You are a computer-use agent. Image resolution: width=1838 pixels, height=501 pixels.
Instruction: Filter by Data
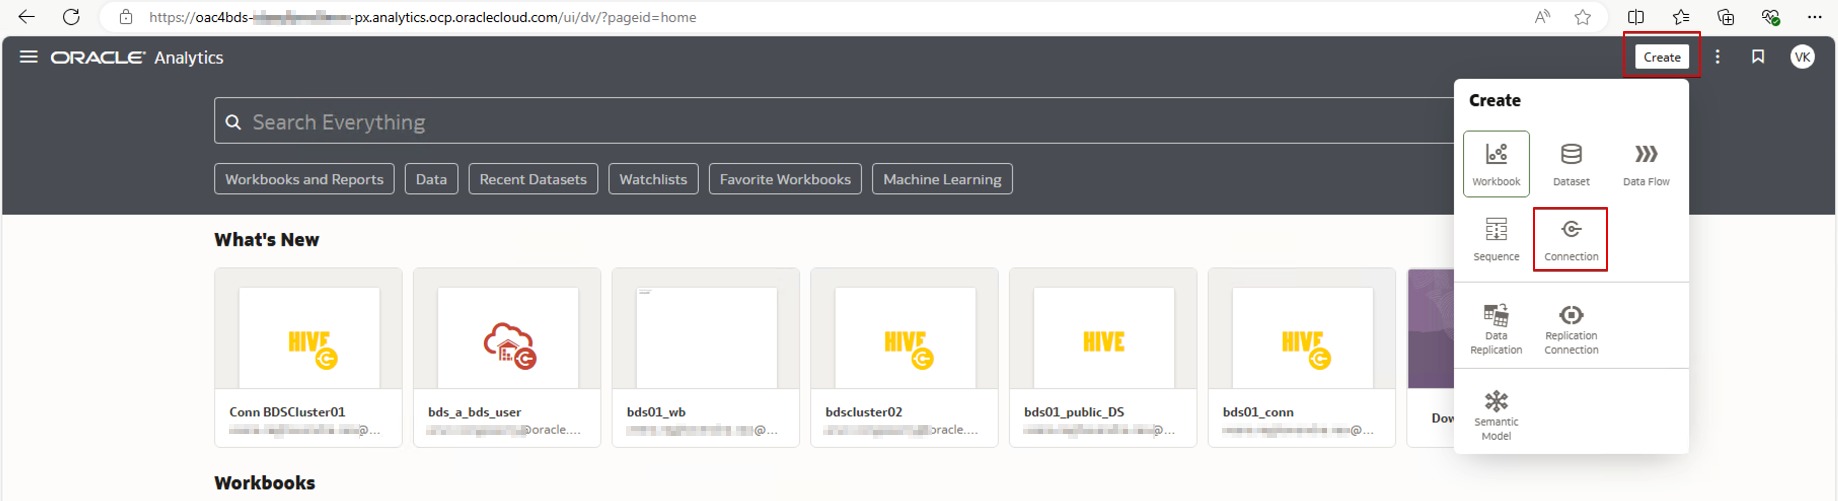point(431,179)
